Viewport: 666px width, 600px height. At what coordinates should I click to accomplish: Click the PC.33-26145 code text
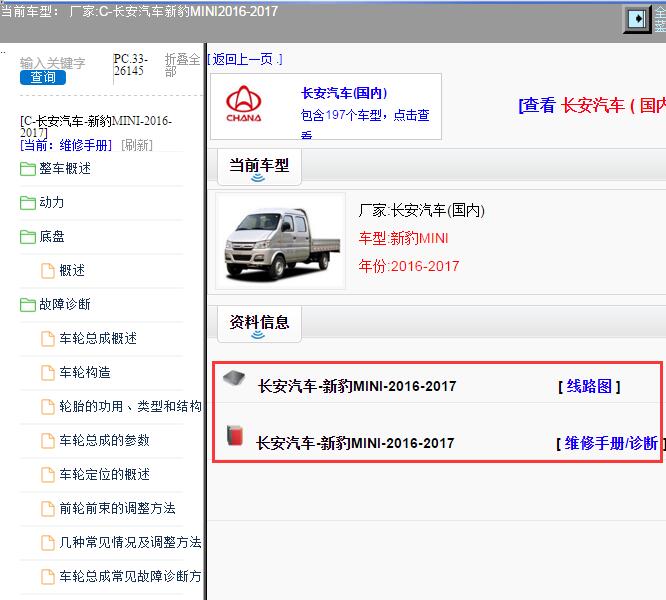coord(130,65)
